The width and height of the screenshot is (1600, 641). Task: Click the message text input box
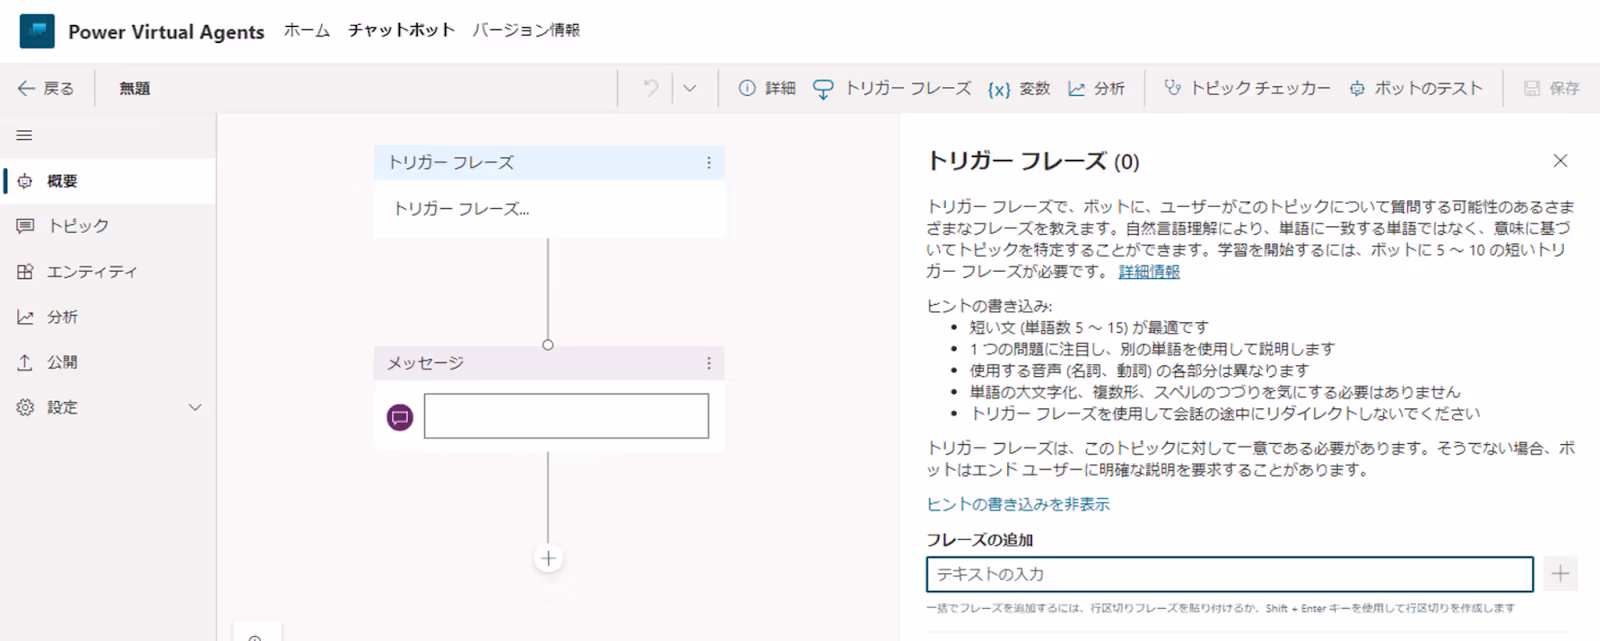[x=566, y=416]
